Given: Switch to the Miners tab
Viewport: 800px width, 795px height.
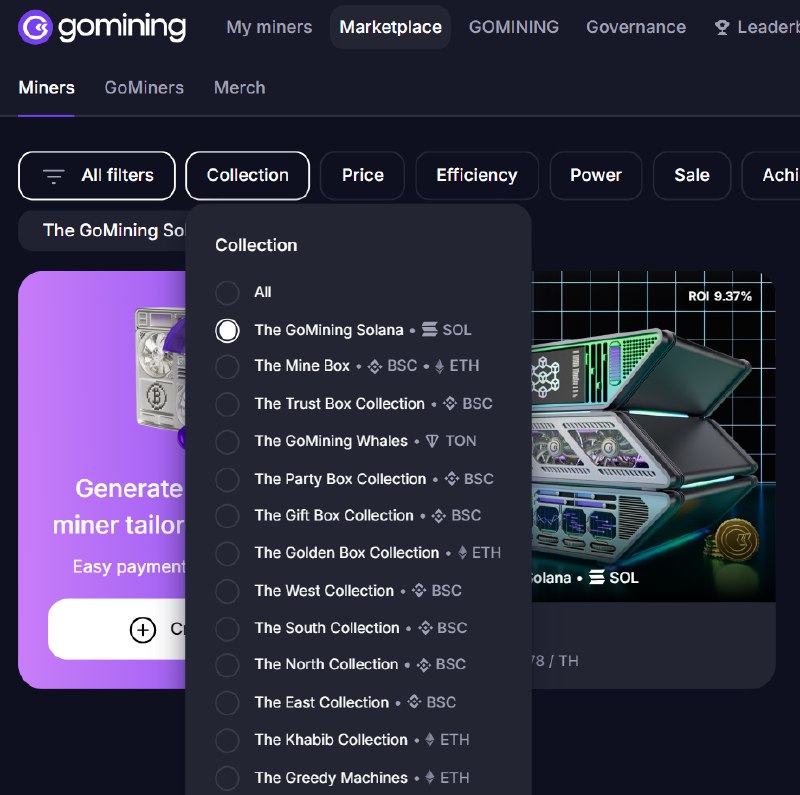Looking at the screenshot, I should pyautogui.click(x=46, y=88).
